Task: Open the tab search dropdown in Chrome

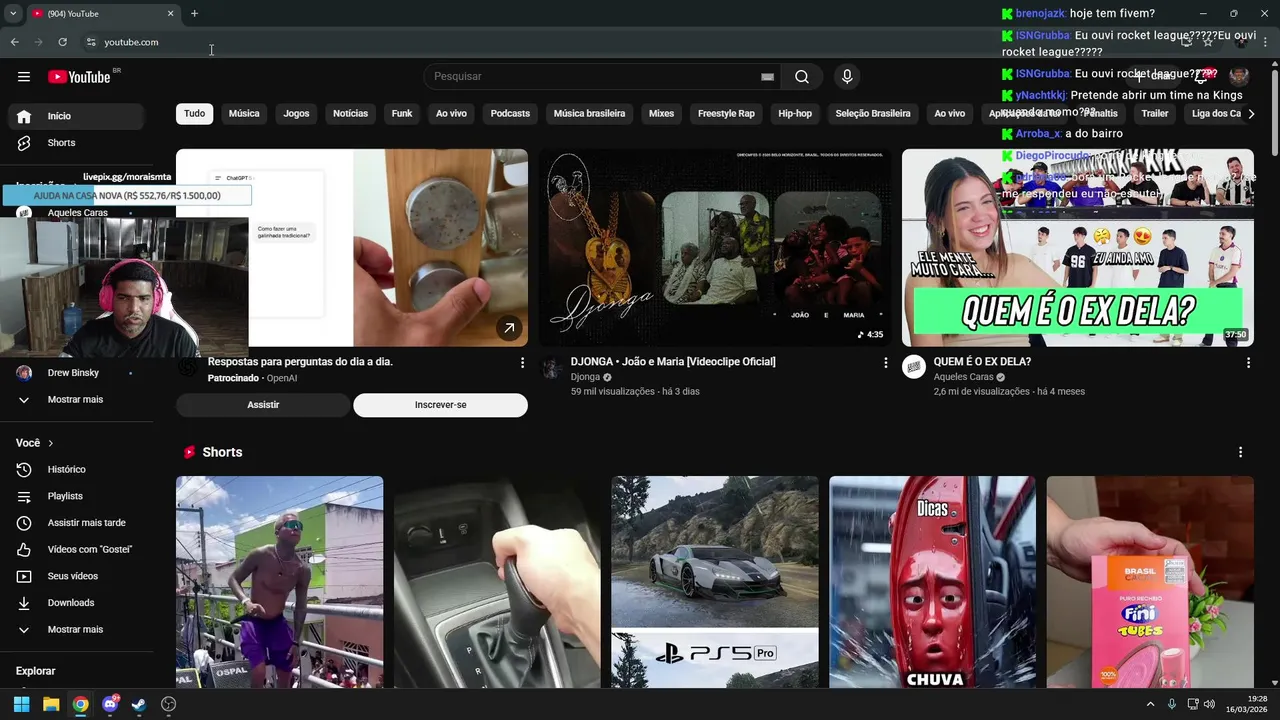Action: 13,13
